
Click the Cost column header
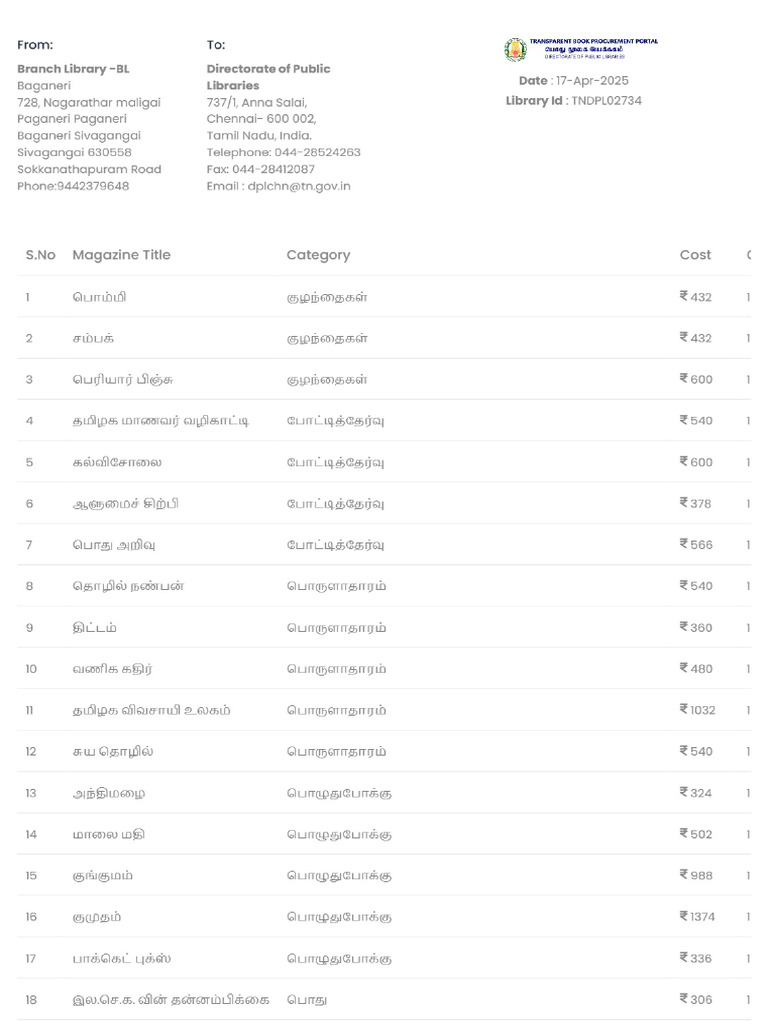pos(695,255)
